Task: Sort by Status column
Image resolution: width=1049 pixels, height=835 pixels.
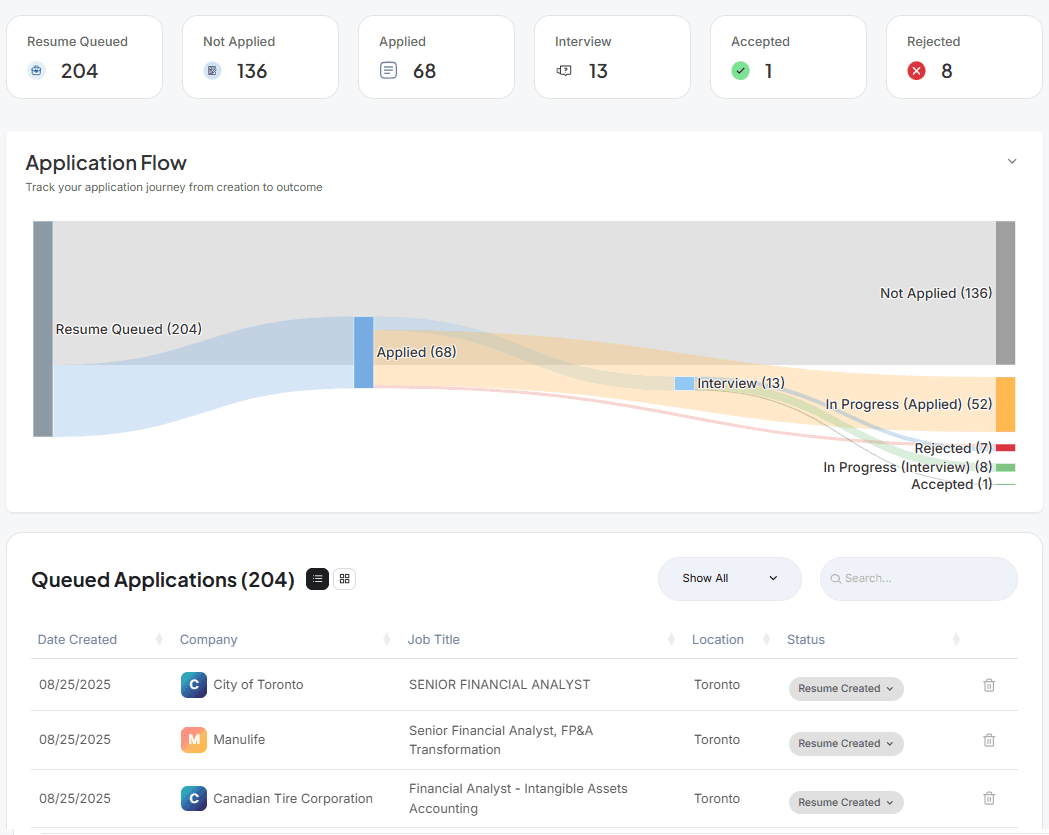Action: click(805, 640)
